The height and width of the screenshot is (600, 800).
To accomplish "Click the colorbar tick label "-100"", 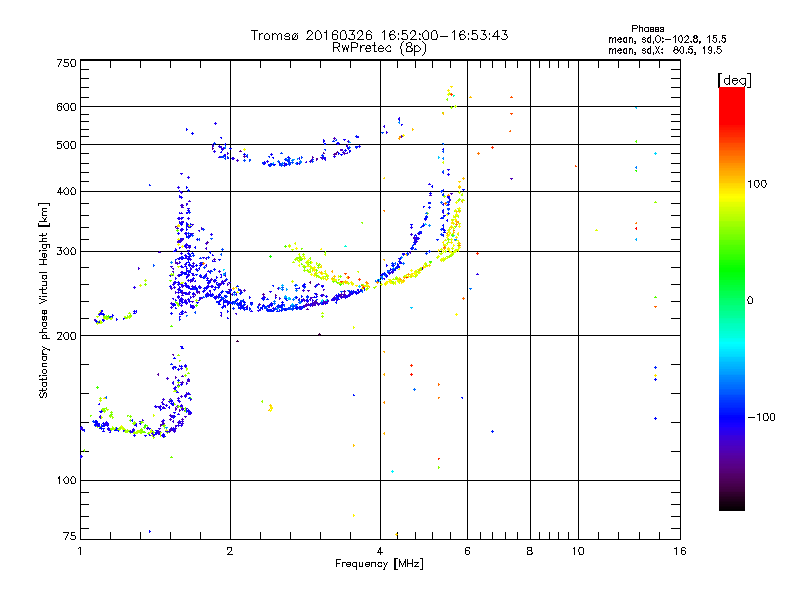I will 762,417.
